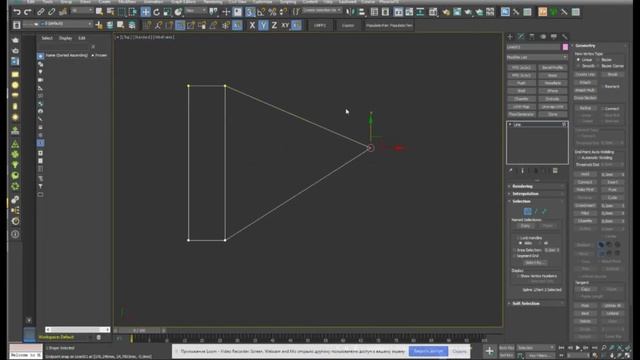Activate the Select and Rotate tool

click(156, 12)
